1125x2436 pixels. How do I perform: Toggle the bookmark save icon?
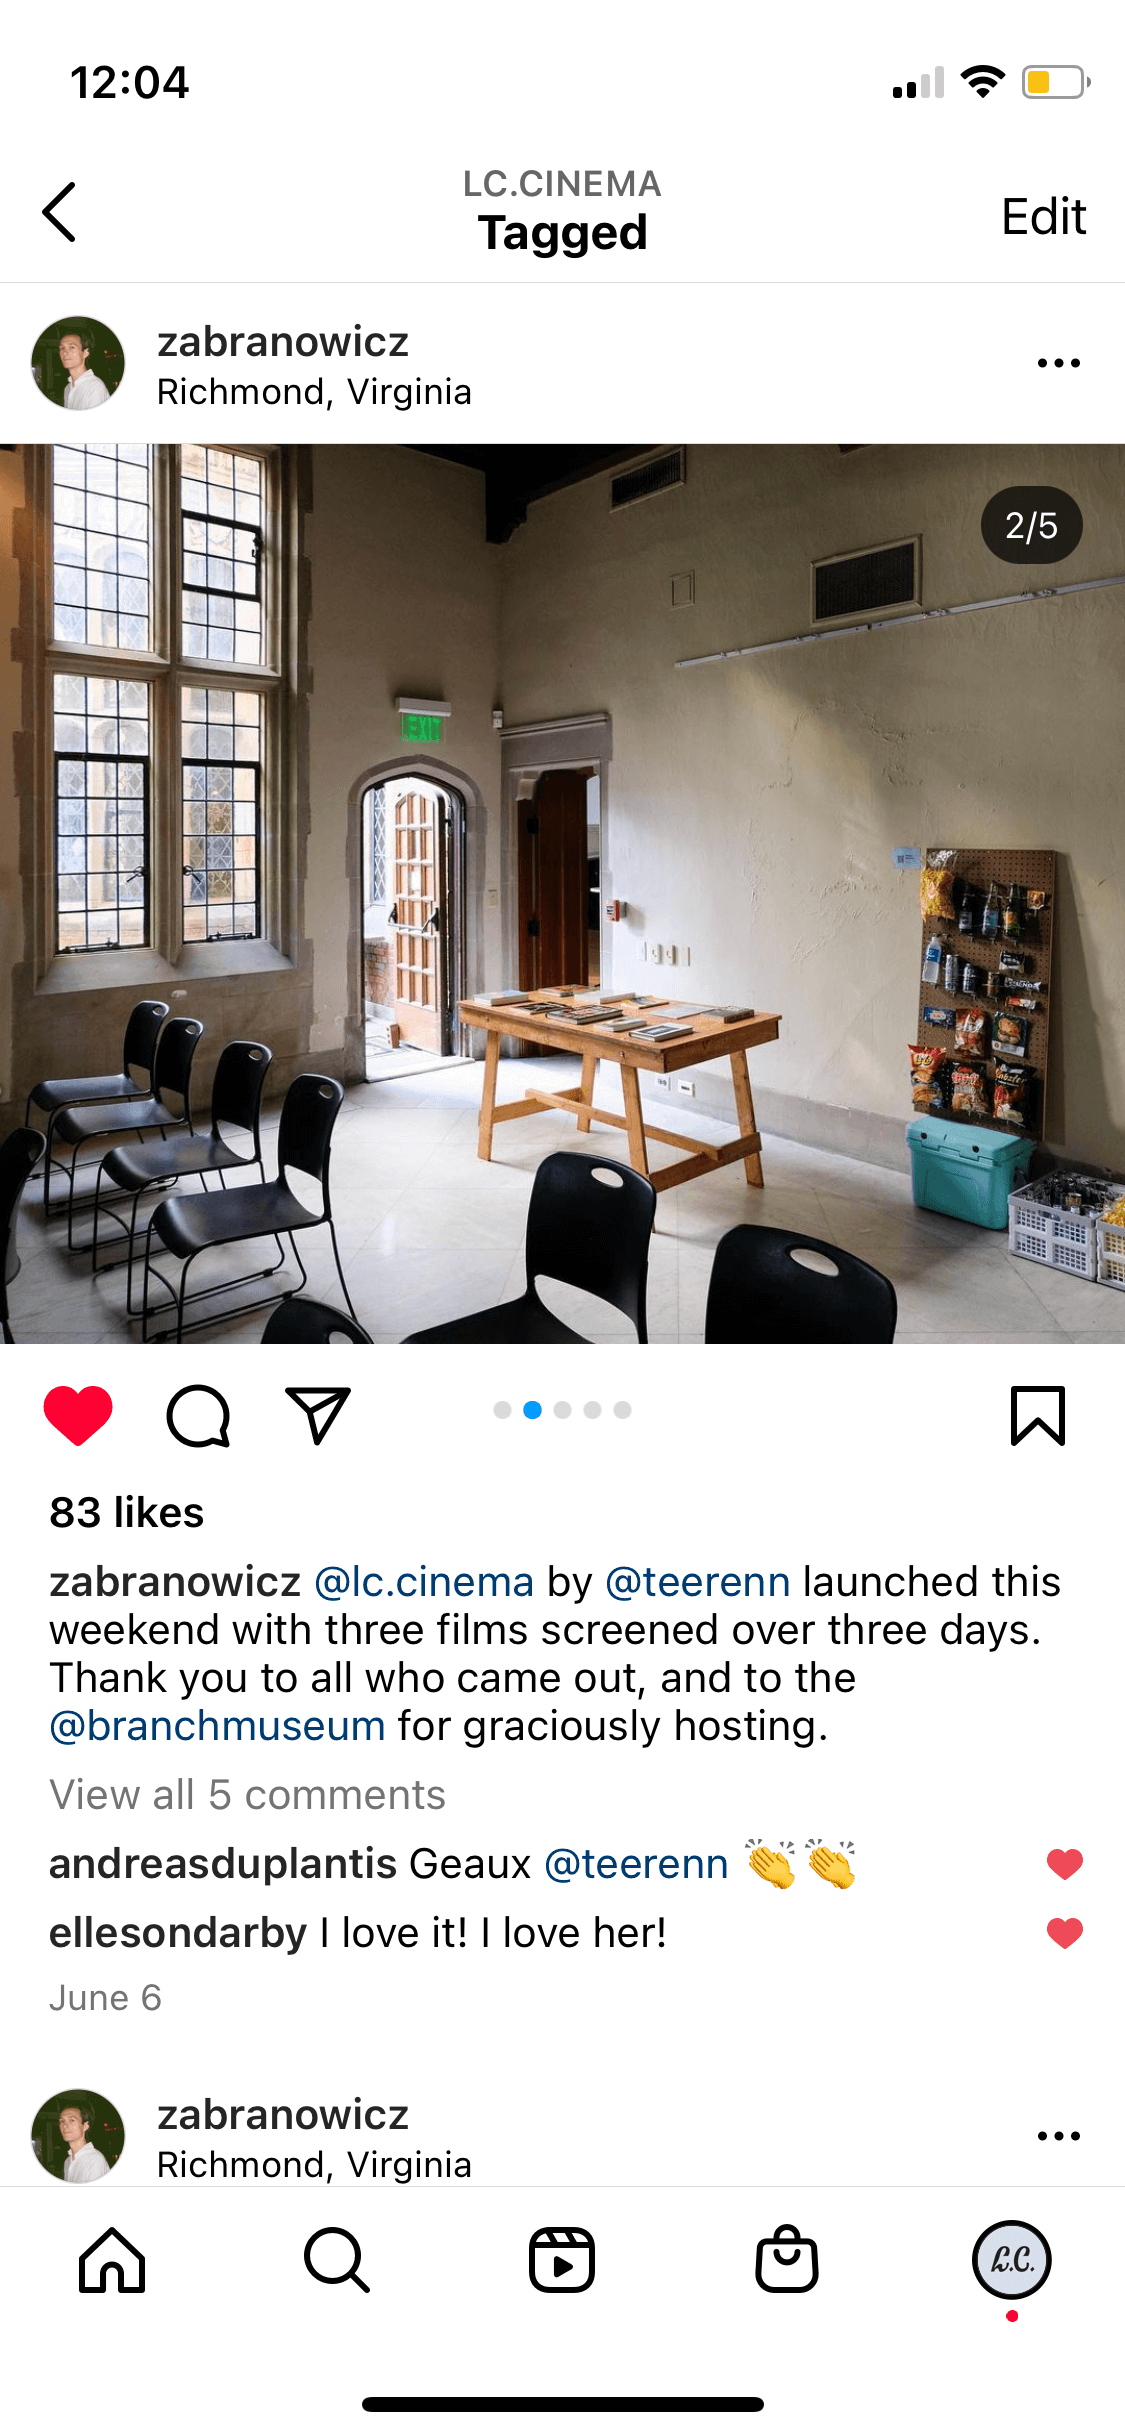(x=1038, y=1416)
